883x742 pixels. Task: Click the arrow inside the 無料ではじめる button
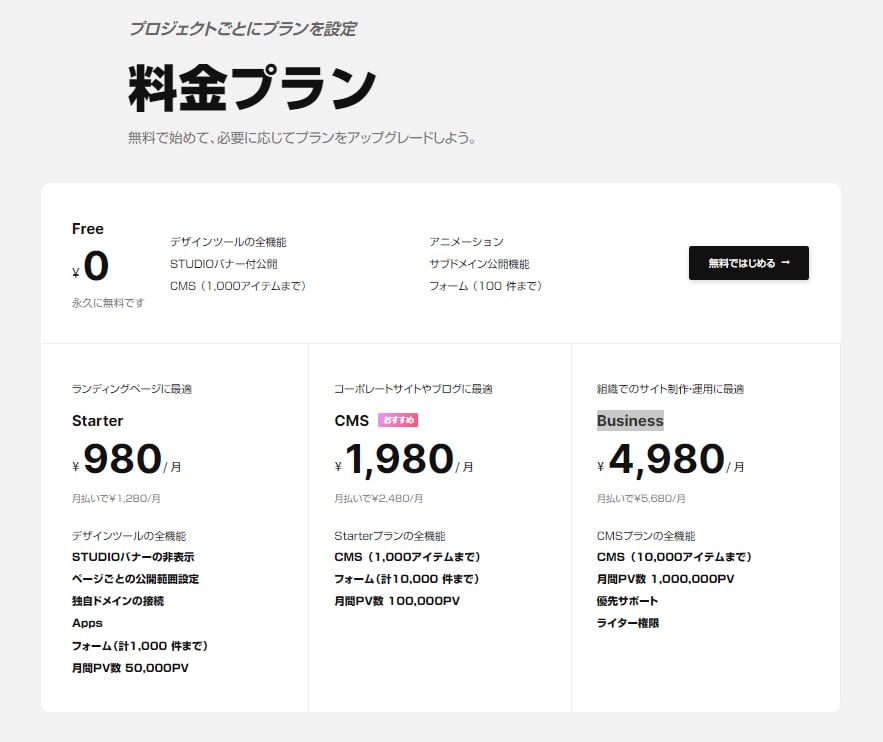click(x=786, y=263)
